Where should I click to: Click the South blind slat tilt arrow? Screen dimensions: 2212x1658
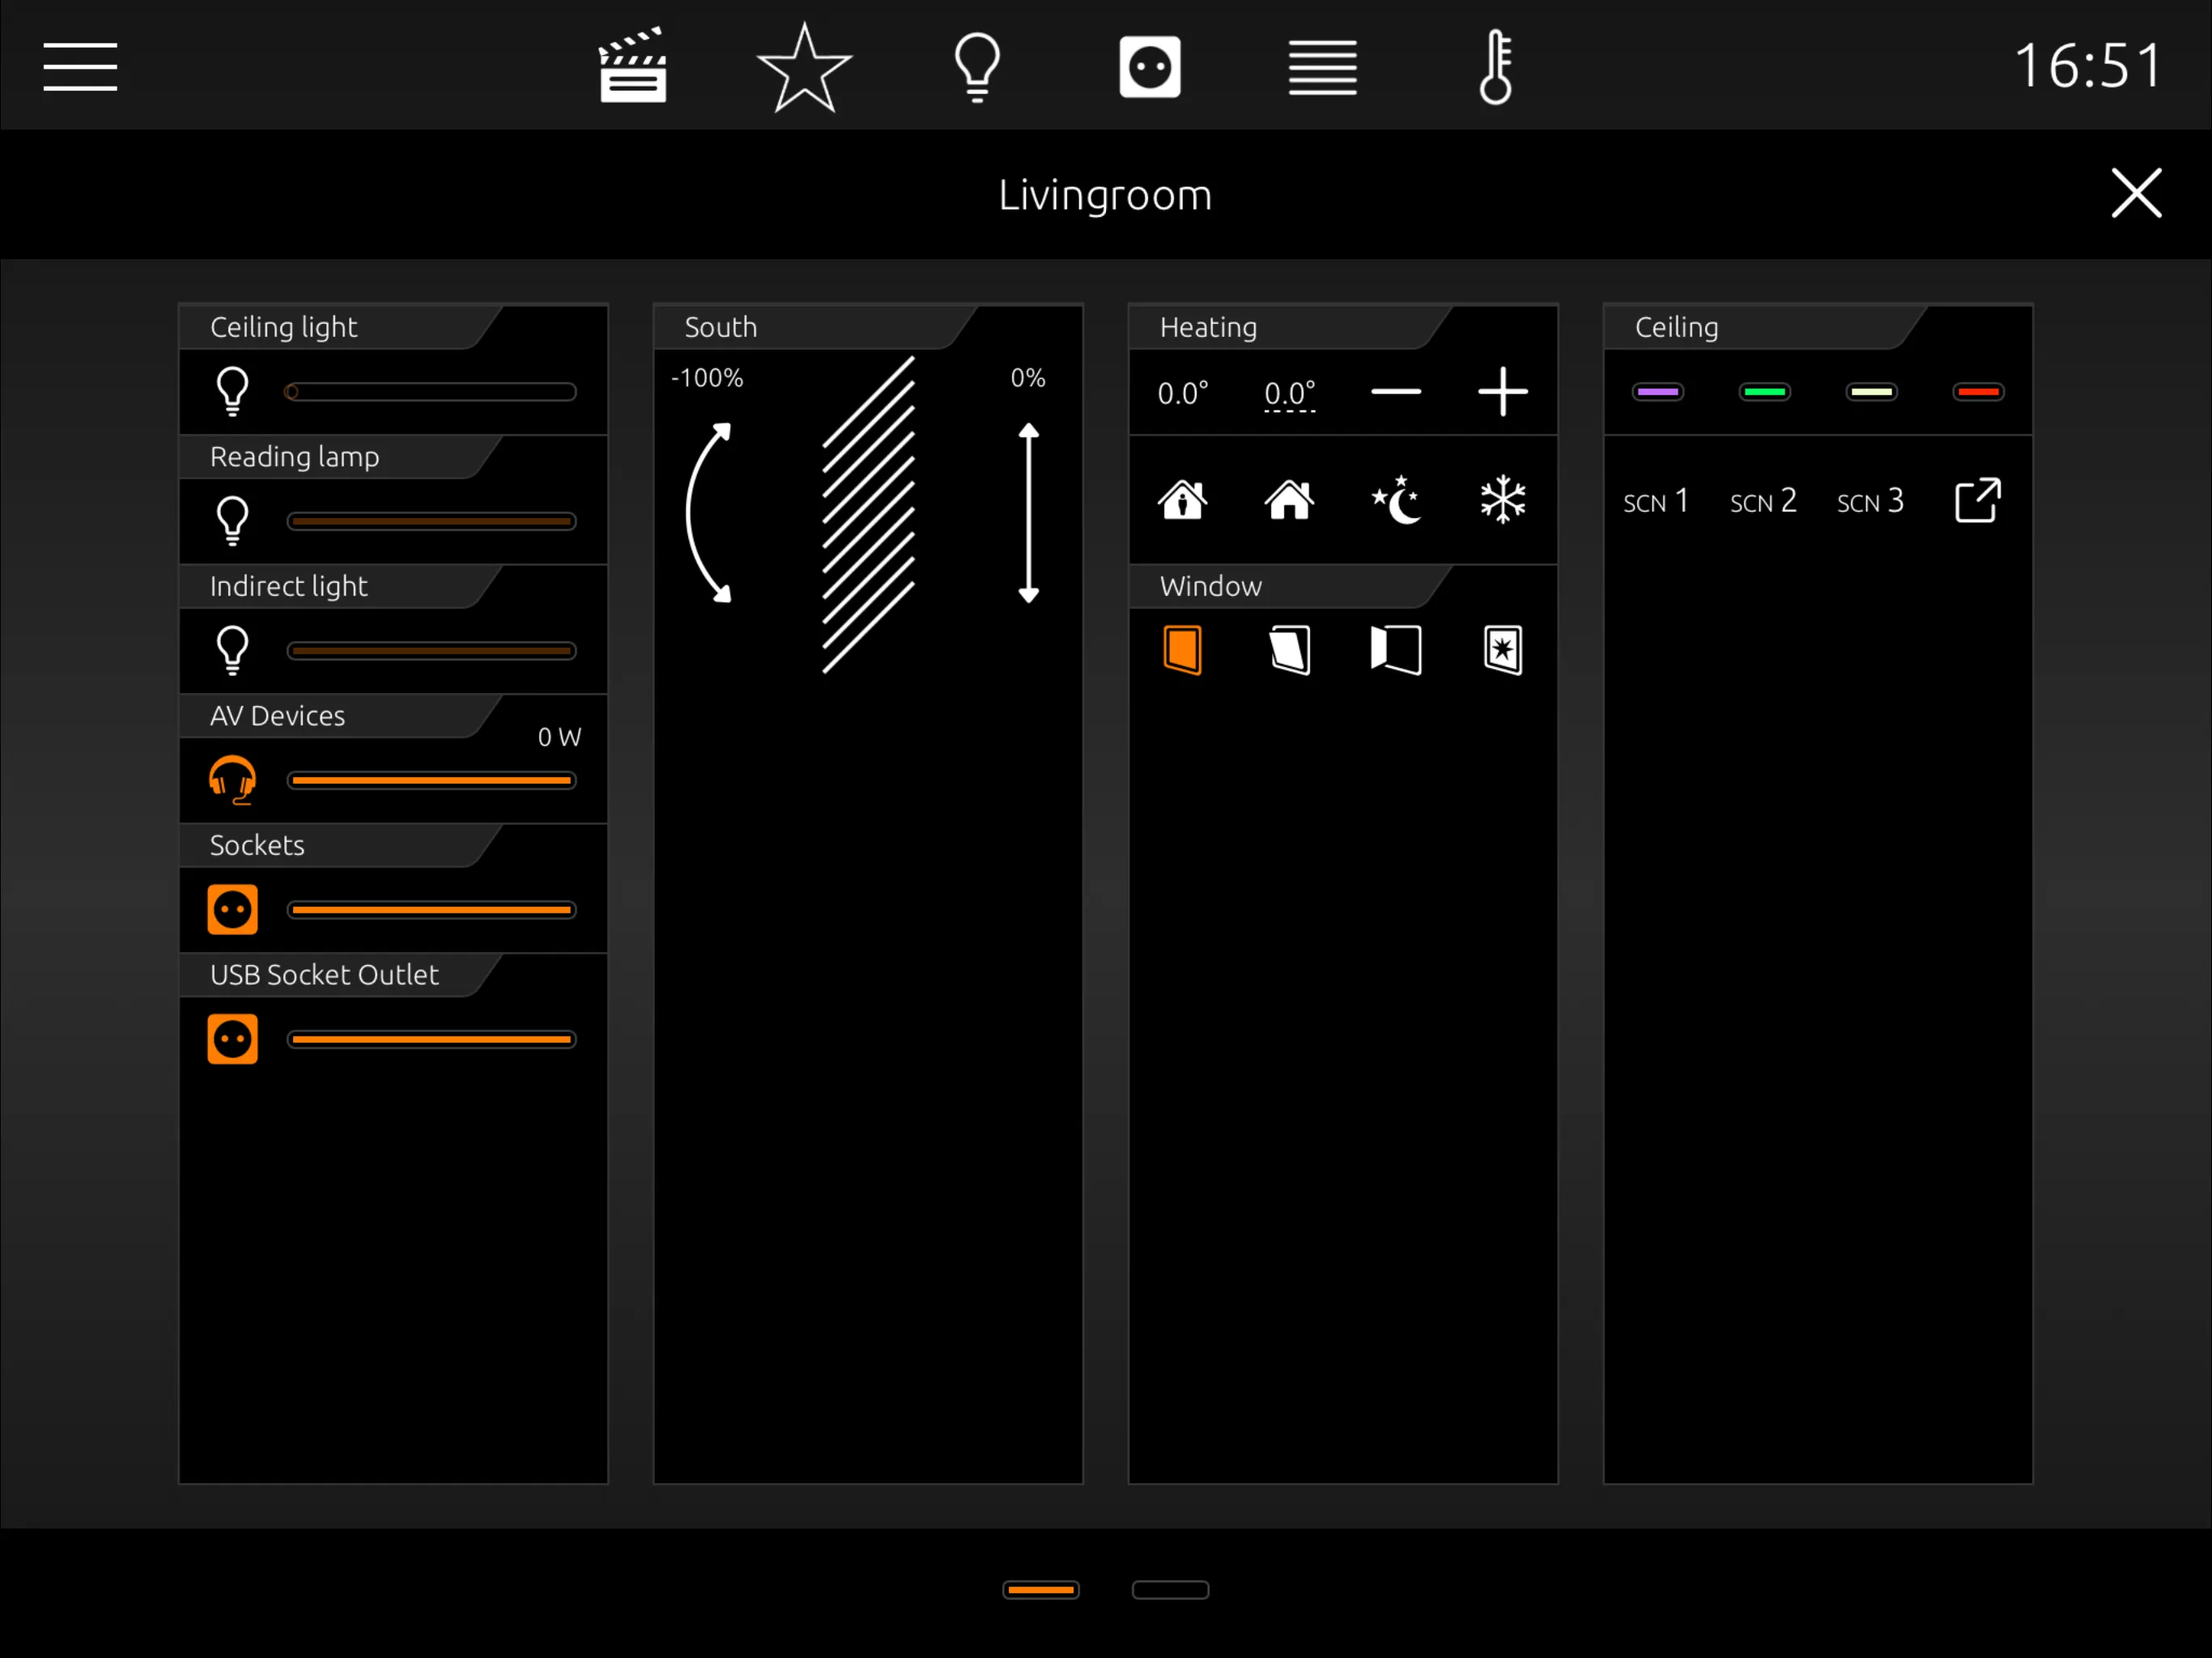pyautogui.click(x=709, y=513)
